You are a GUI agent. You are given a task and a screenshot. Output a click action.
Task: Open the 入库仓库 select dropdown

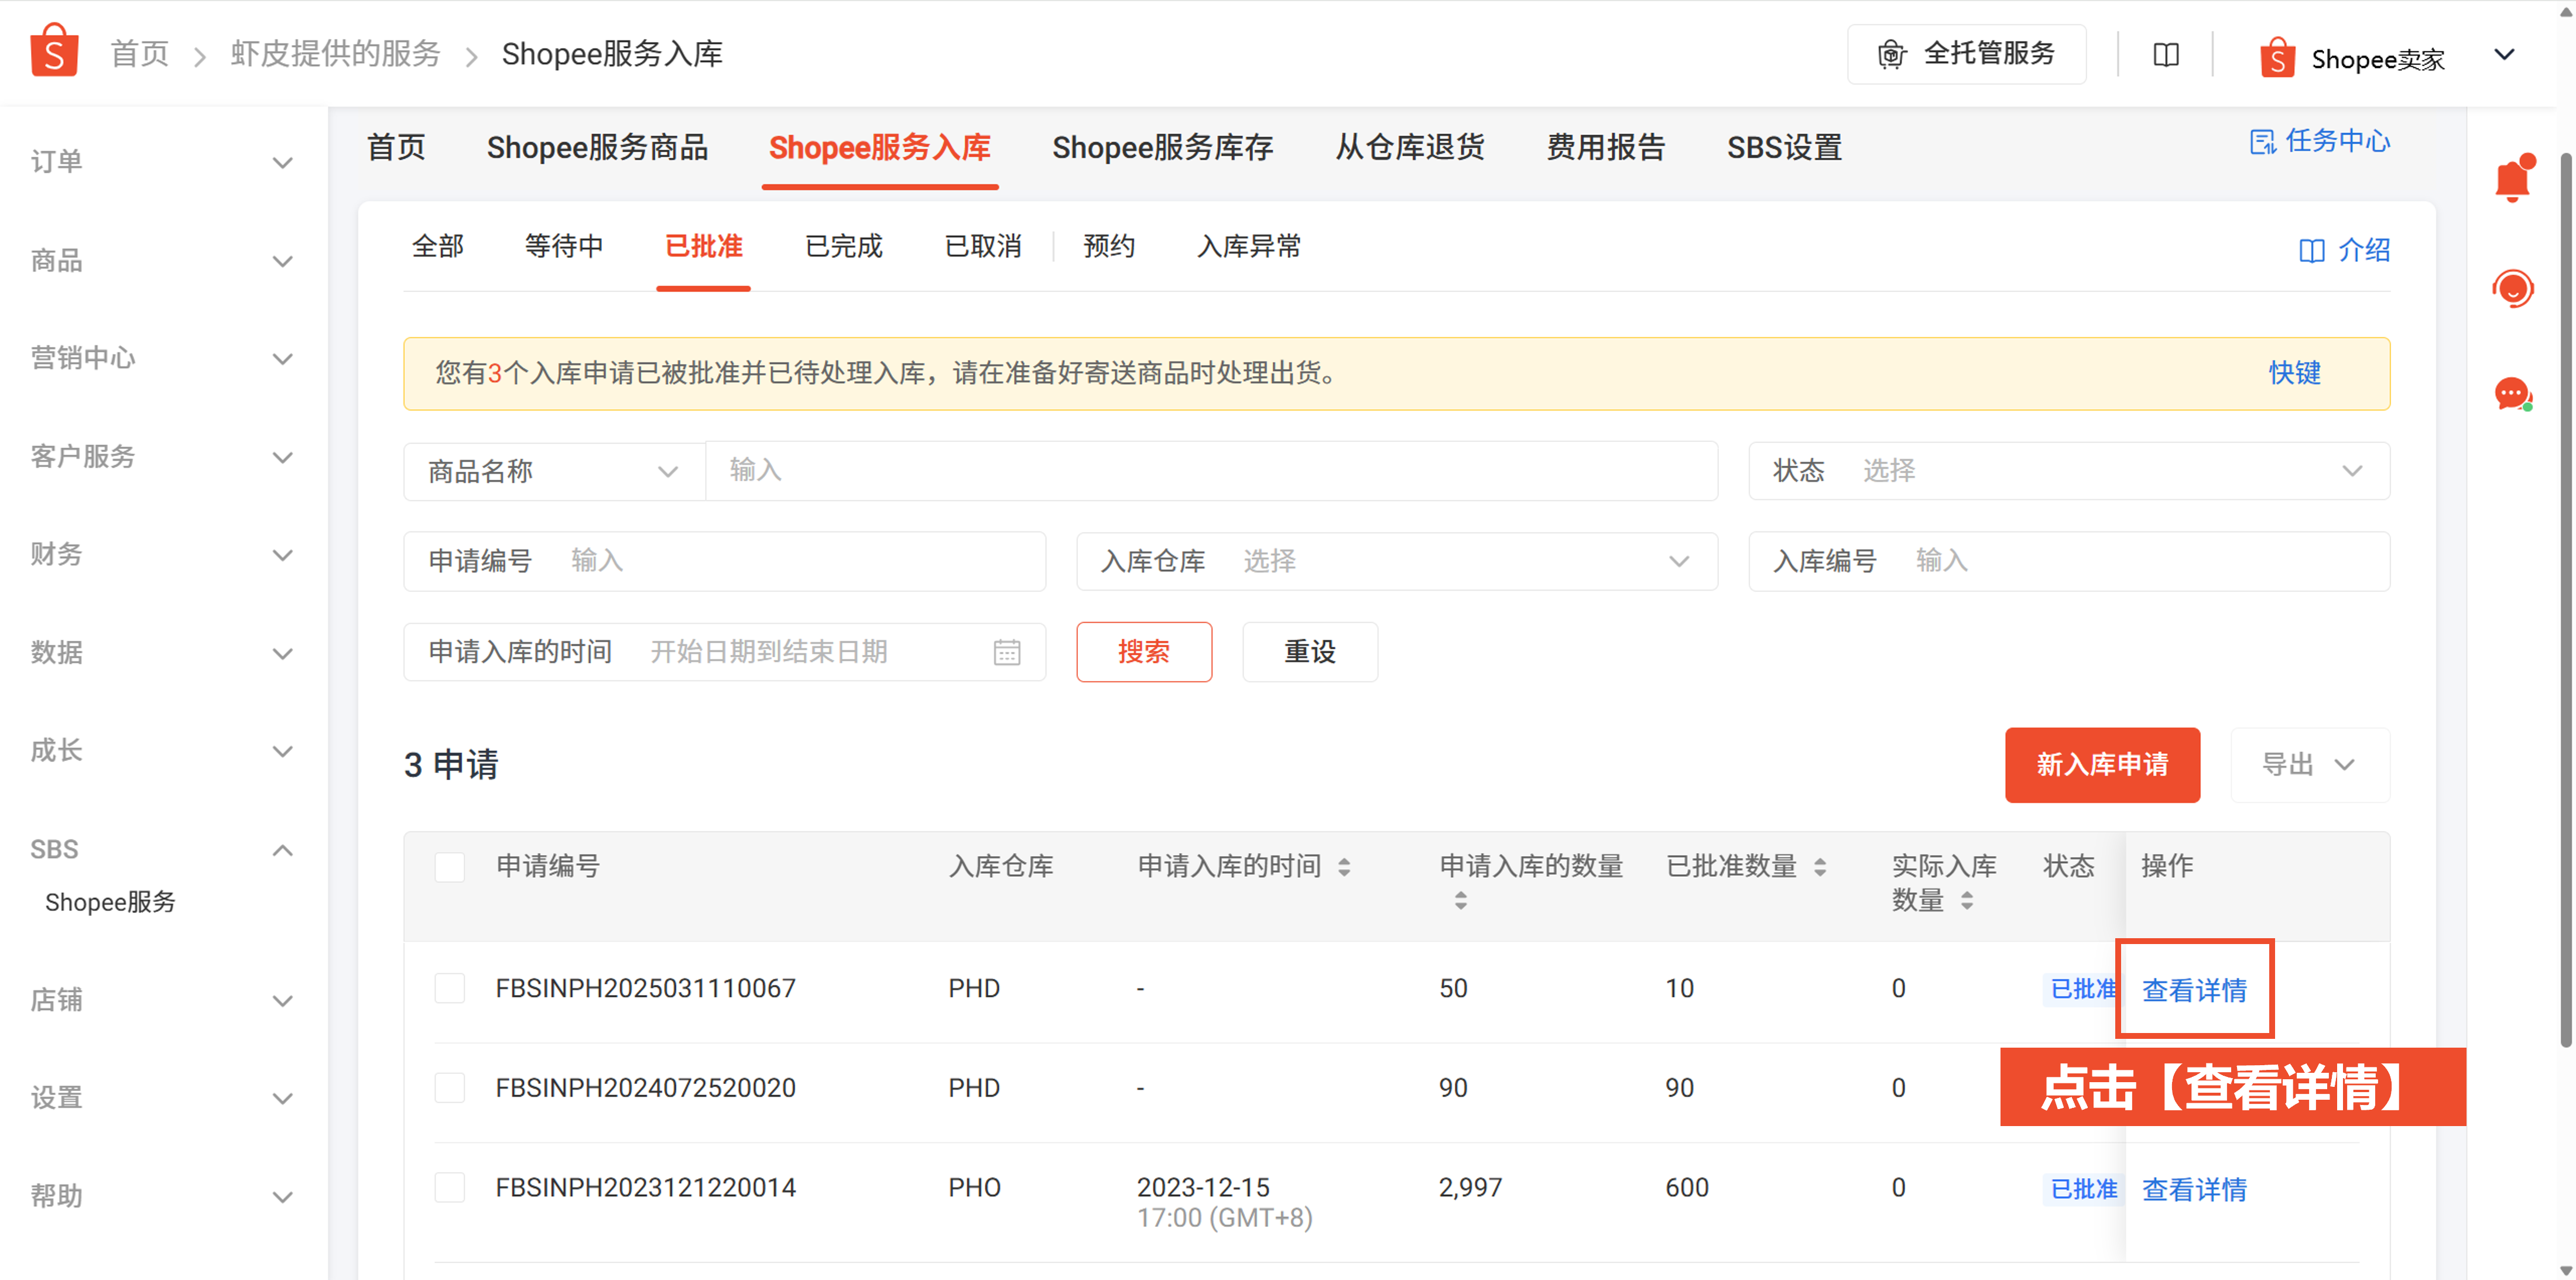coord(1397,561)
